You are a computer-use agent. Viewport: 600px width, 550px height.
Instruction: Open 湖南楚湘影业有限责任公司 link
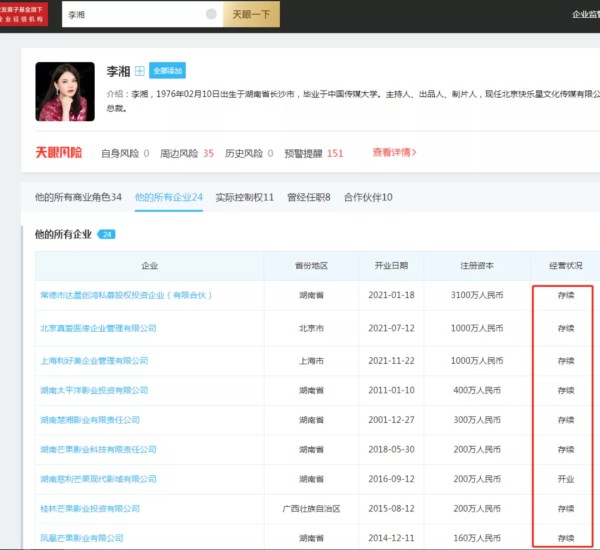(90, 420)
